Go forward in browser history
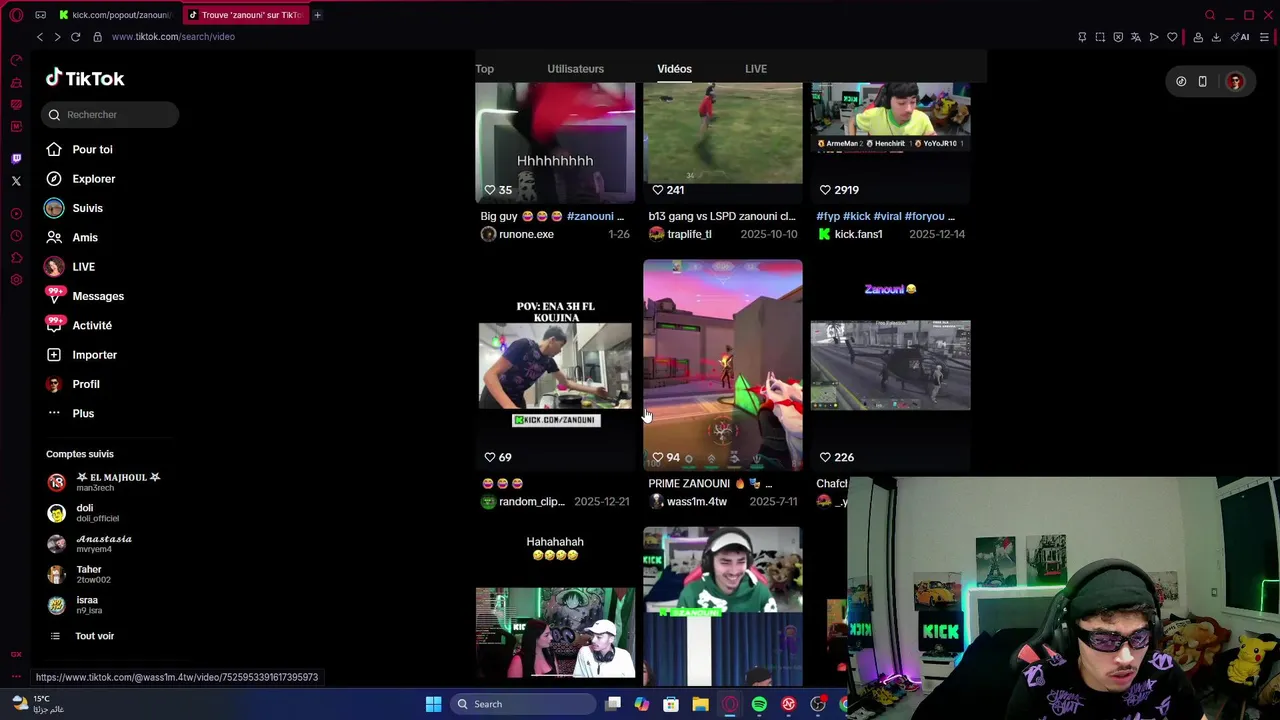Image resolution: width=1280 pixels, height=720 pixels. click(57, 37)
